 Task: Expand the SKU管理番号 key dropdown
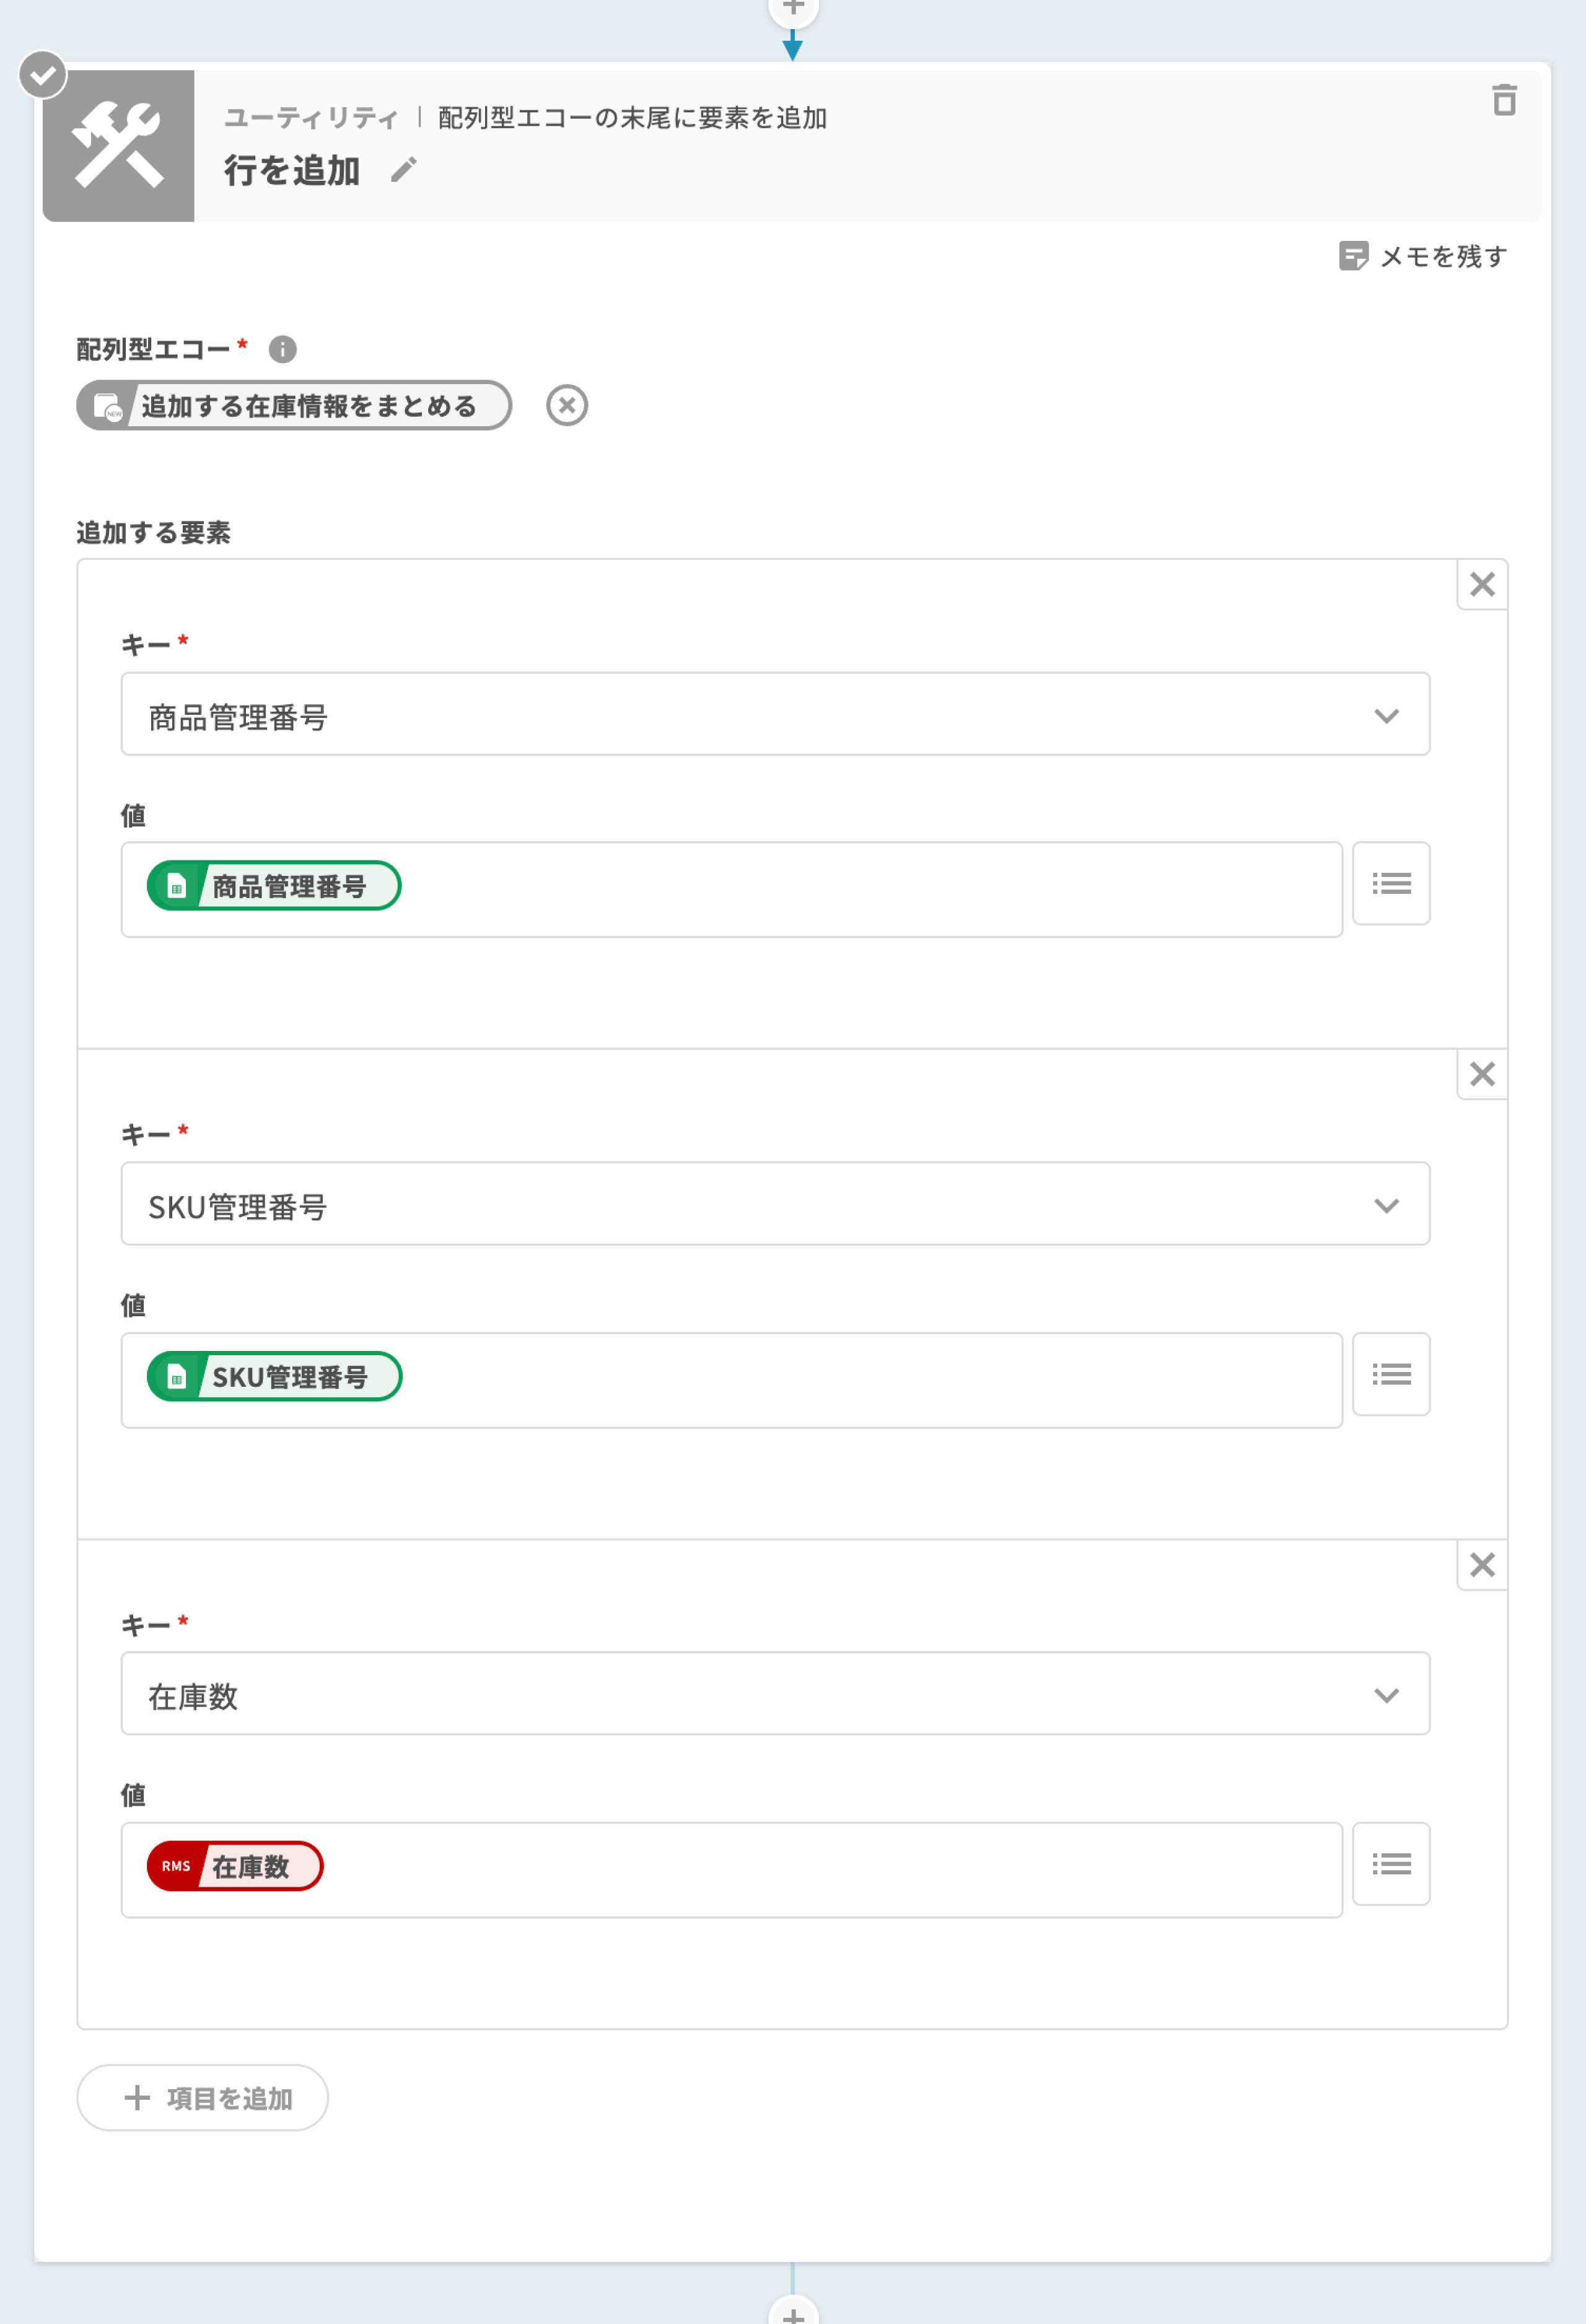(1385, 1205)
